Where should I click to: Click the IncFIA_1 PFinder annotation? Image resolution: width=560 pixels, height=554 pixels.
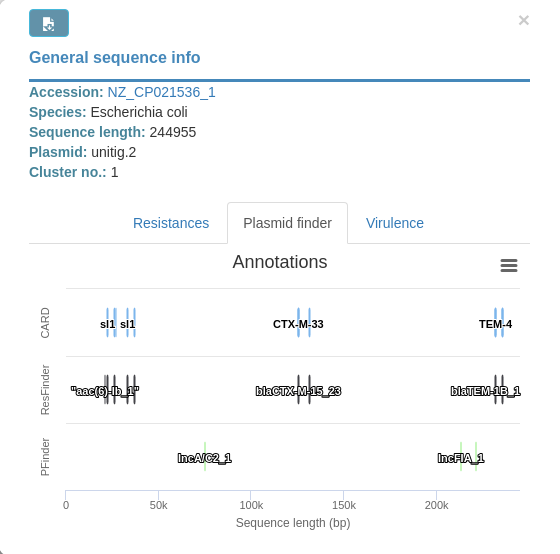[461, 458]
